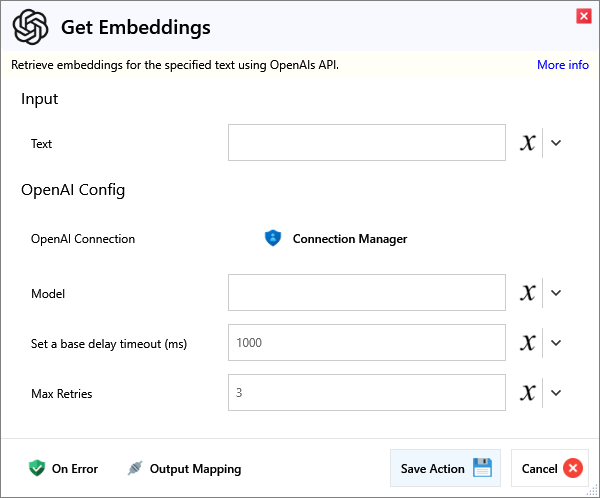Focus the Text input field
The height and width of the screenshot is (498, 600).
point(366,143)
